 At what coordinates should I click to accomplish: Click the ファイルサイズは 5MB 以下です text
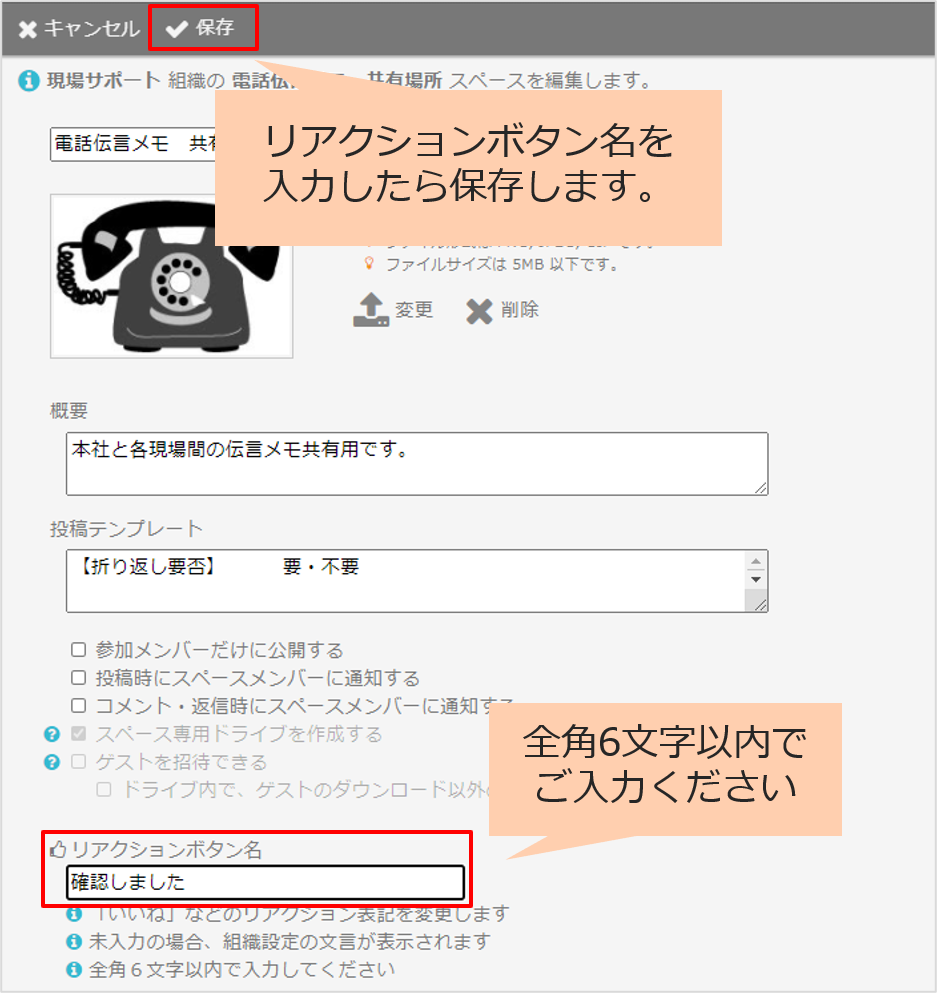501,264
